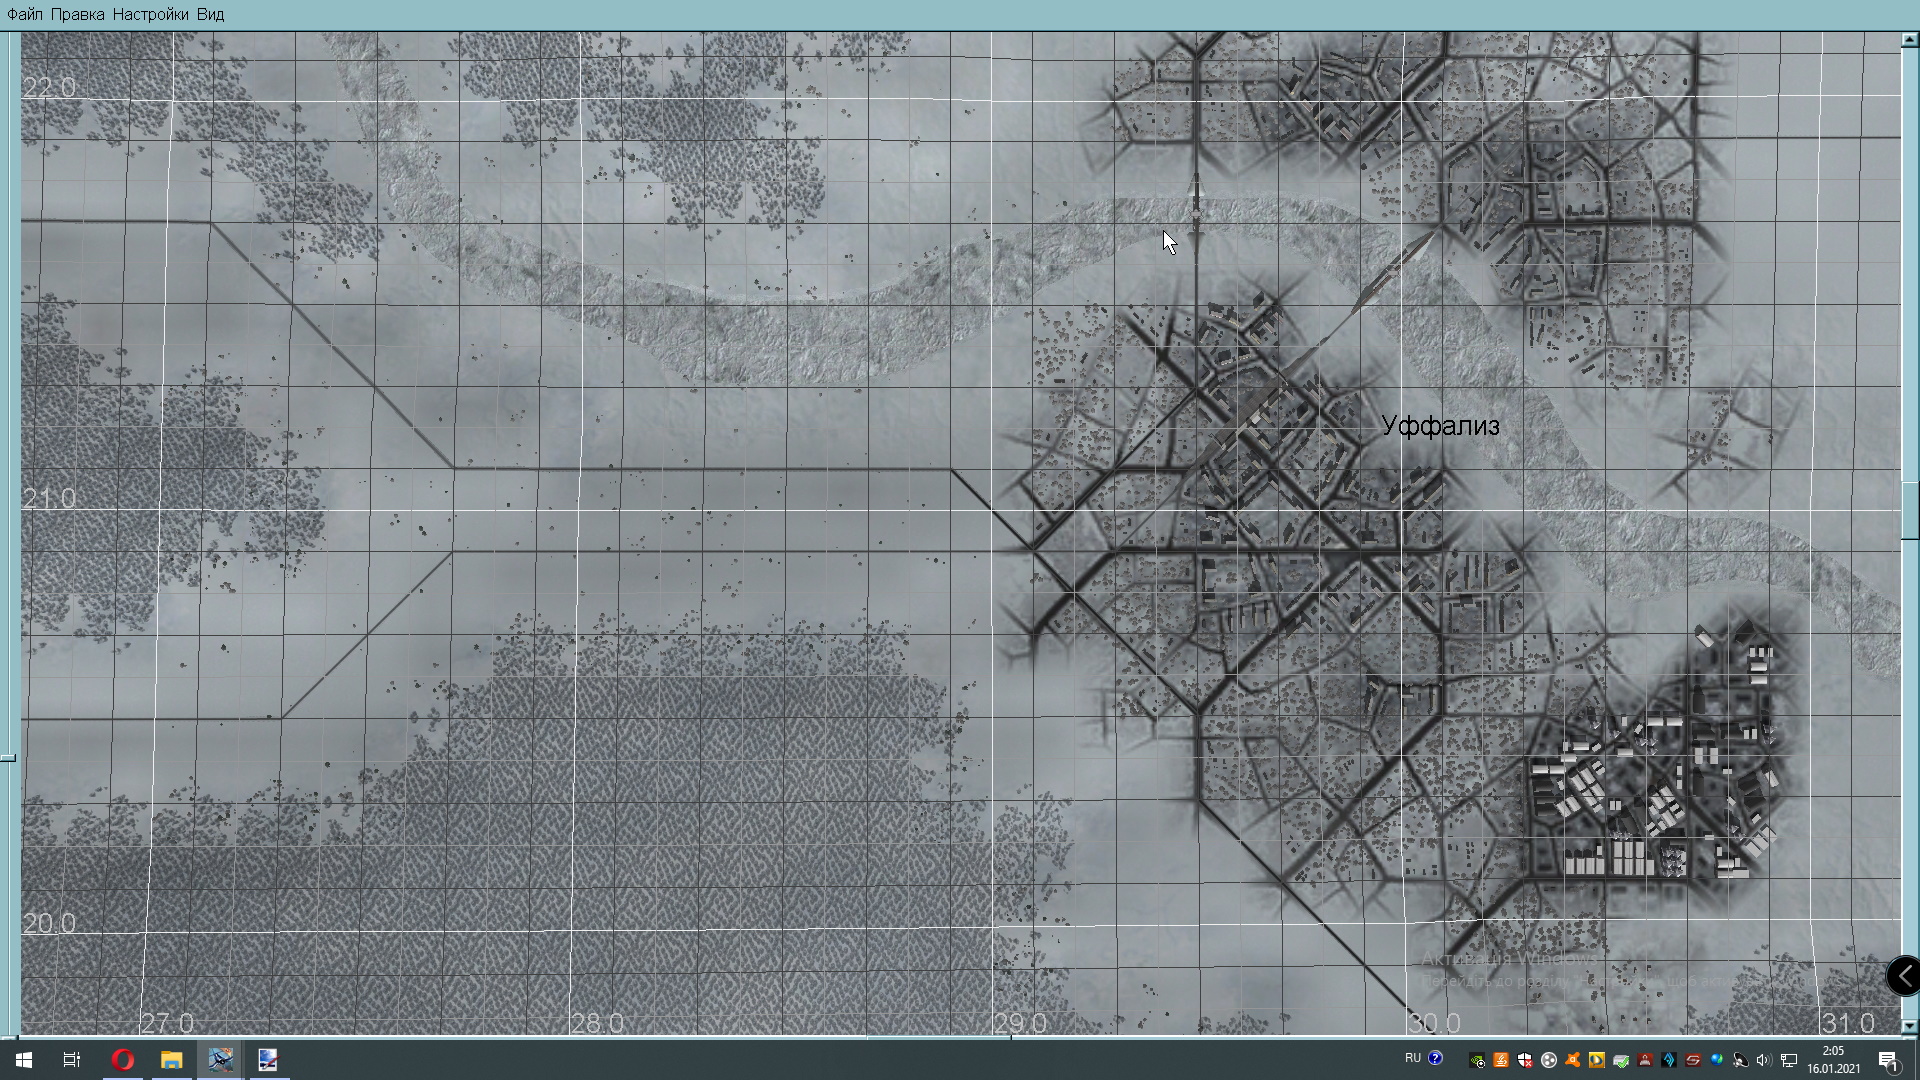Switch to the Paint app in taskbar
The image size is (1920, 1080).
coord(268,1060)
